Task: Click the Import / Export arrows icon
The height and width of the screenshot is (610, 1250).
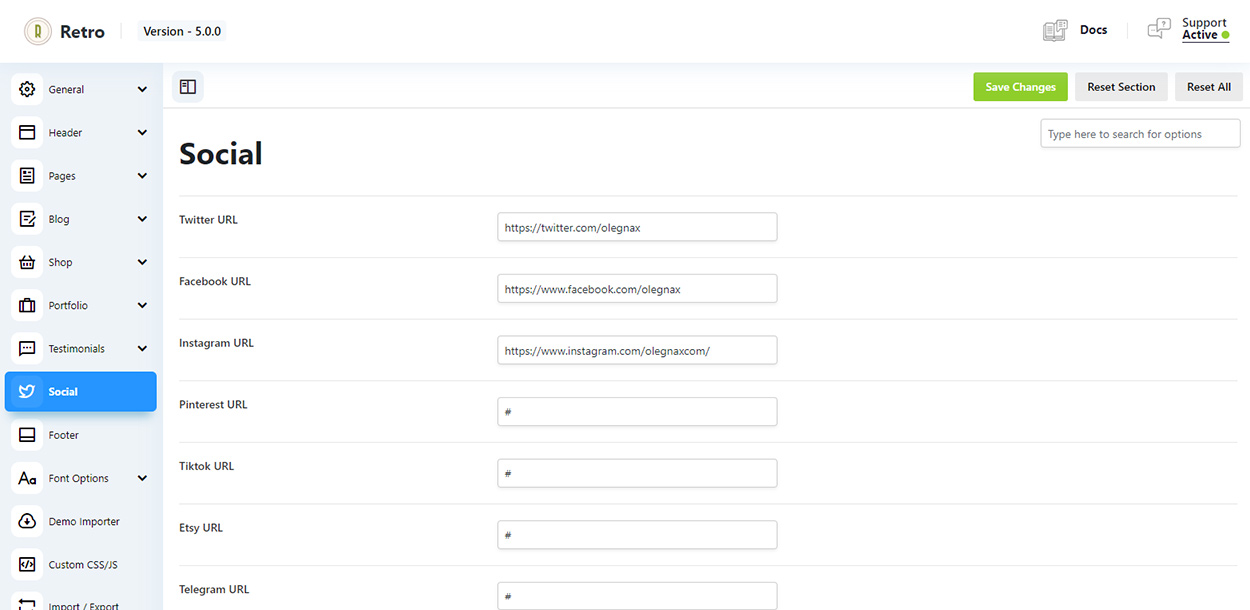Action: pyautogui.click(x=27, y=603)
